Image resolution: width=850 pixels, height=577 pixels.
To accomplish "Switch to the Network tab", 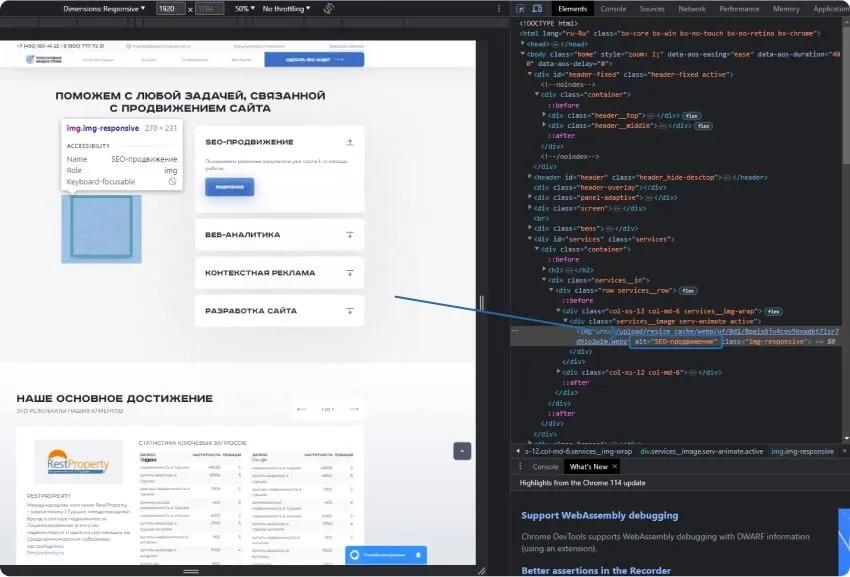I will click(x=692, y=9).
